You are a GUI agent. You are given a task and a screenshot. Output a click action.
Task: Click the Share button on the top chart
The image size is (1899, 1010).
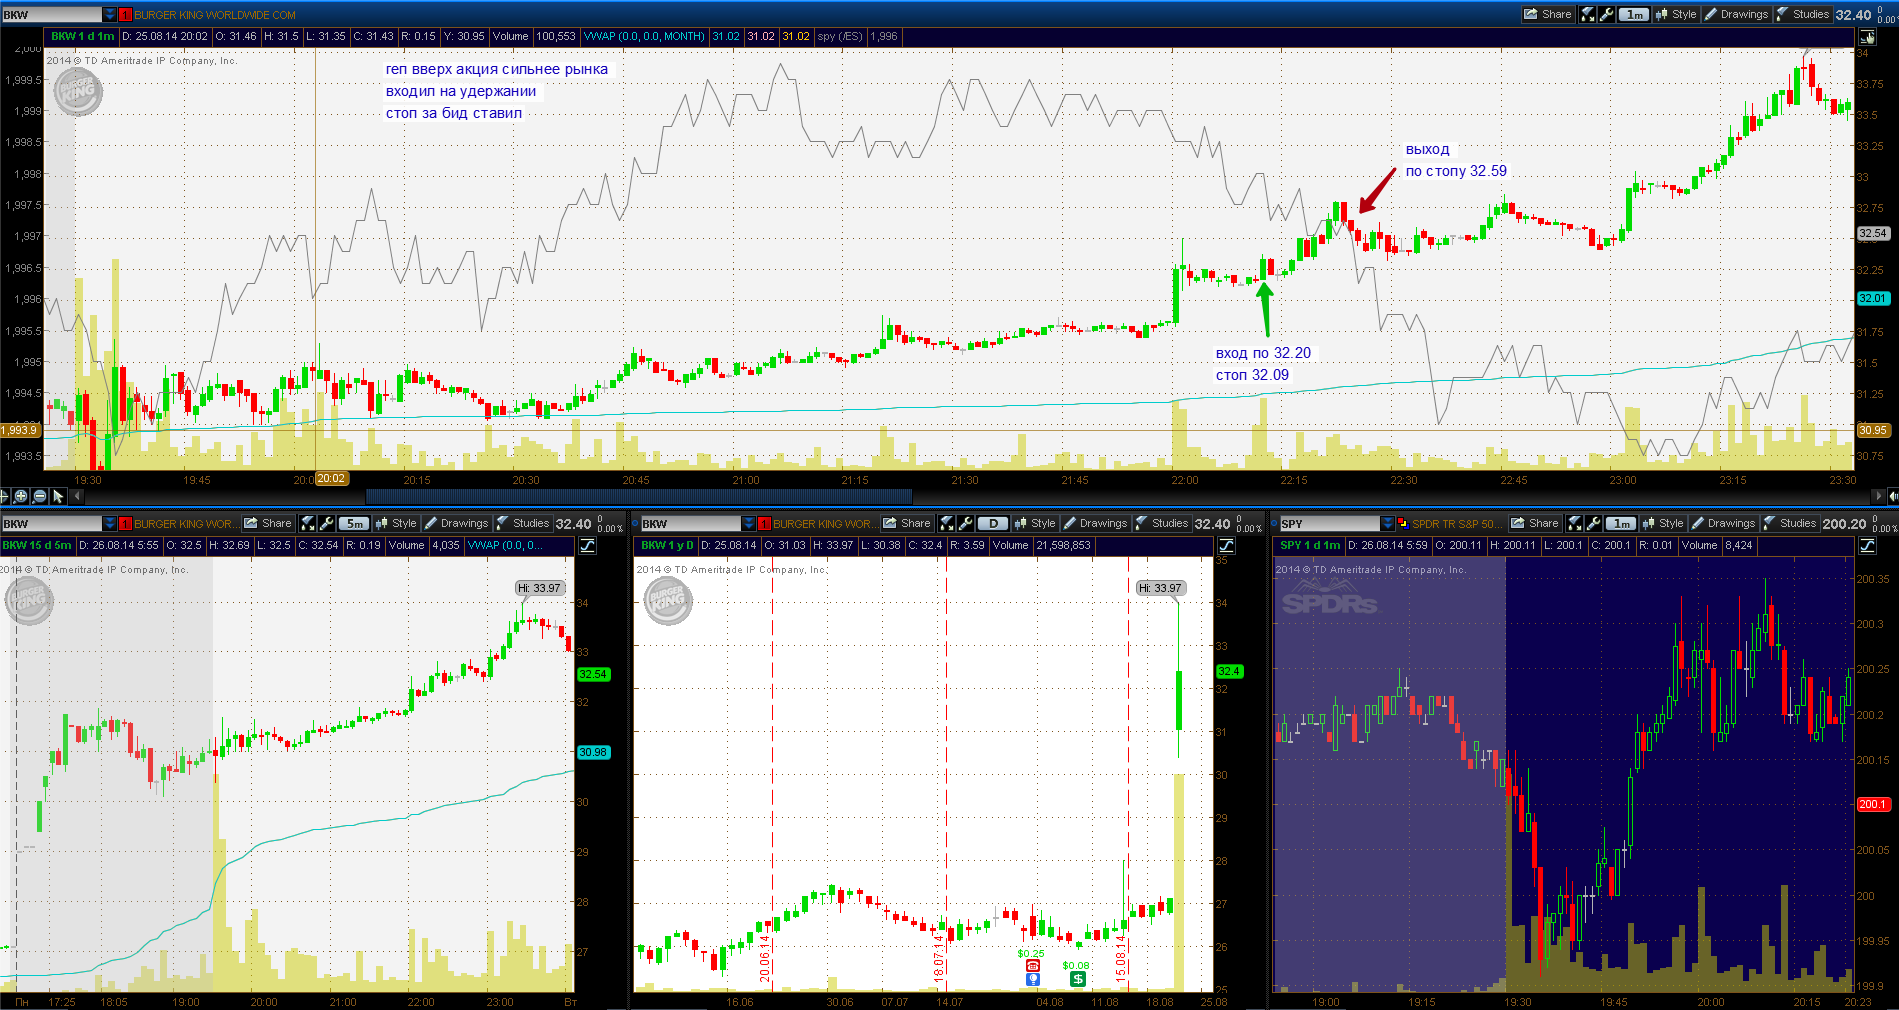(1548, 14)
